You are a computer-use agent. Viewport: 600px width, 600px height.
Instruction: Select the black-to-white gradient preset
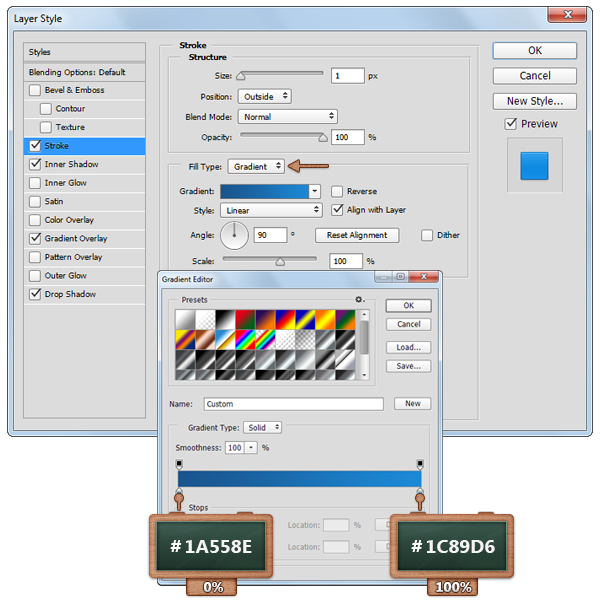click(224, 319)
